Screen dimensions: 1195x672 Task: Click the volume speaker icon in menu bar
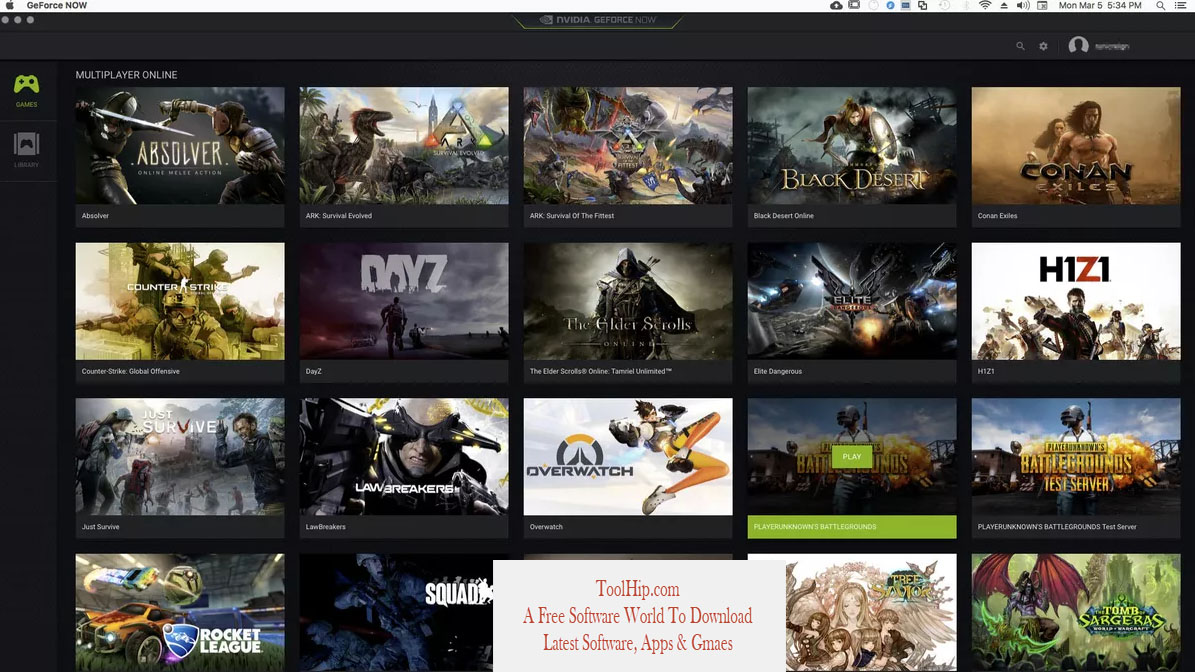point(1023,5)
